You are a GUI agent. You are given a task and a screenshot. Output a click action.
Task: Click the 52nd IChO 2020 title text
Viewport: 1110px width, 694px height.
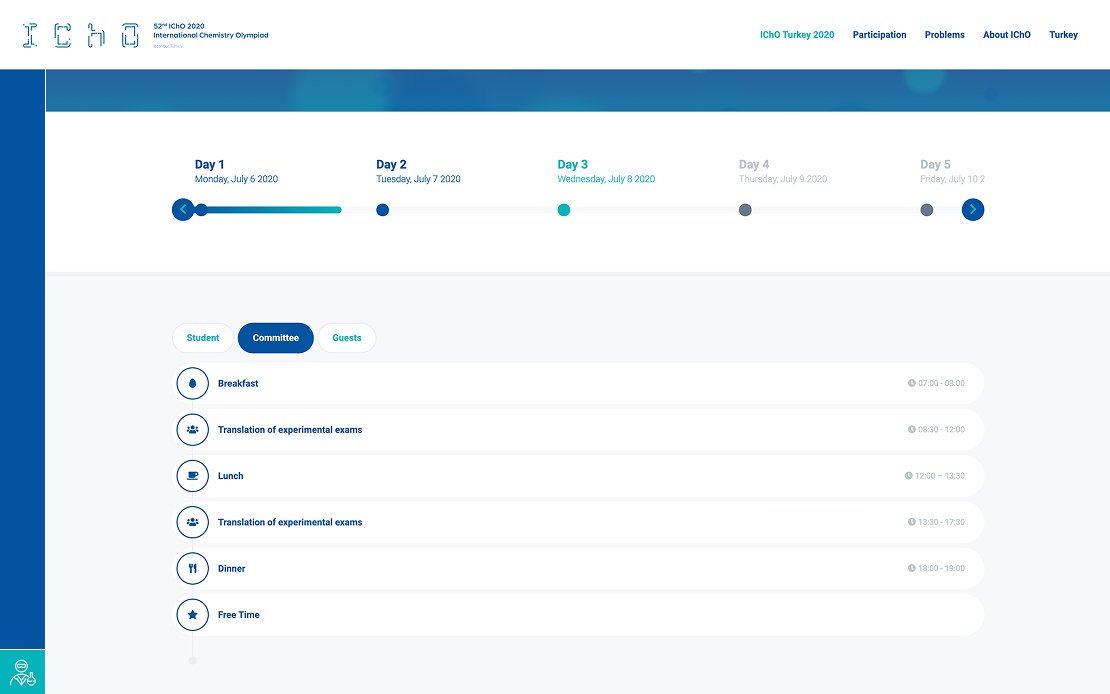[179, 26]
